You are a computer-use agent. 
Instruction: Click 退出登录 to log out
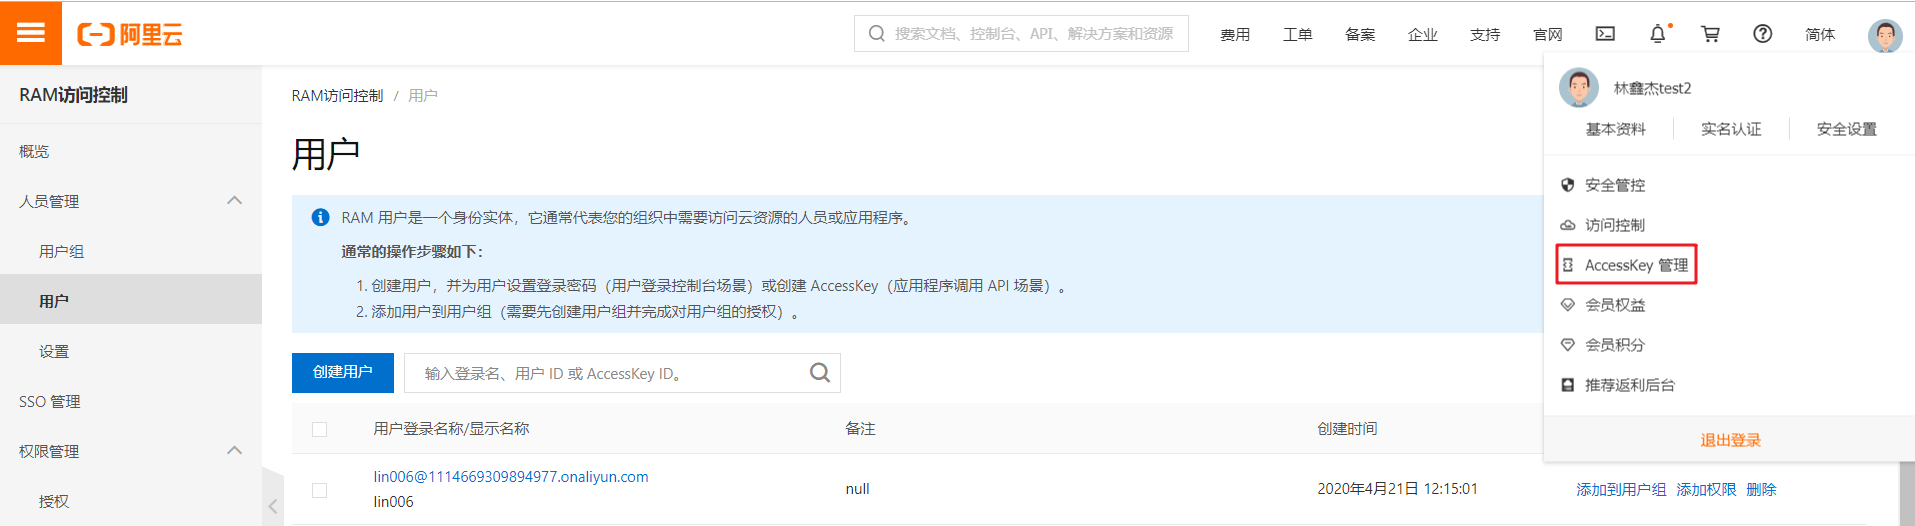1730,440
